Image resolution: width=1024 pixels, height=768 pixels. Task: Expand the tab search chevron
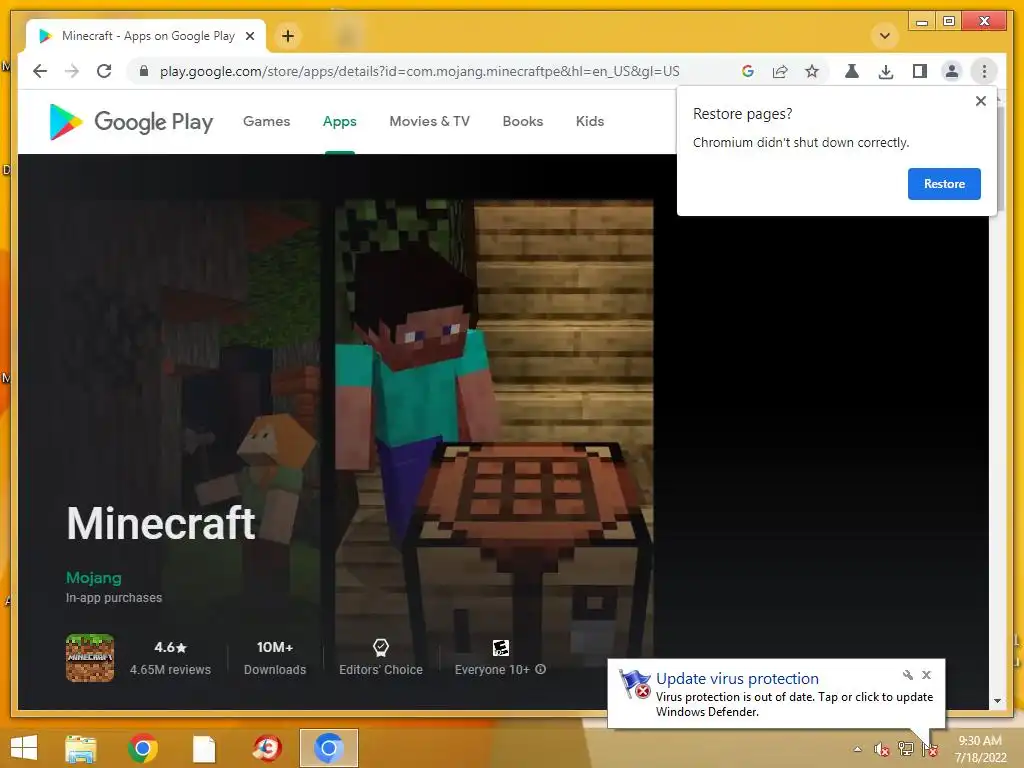click(x=885, y=36)
